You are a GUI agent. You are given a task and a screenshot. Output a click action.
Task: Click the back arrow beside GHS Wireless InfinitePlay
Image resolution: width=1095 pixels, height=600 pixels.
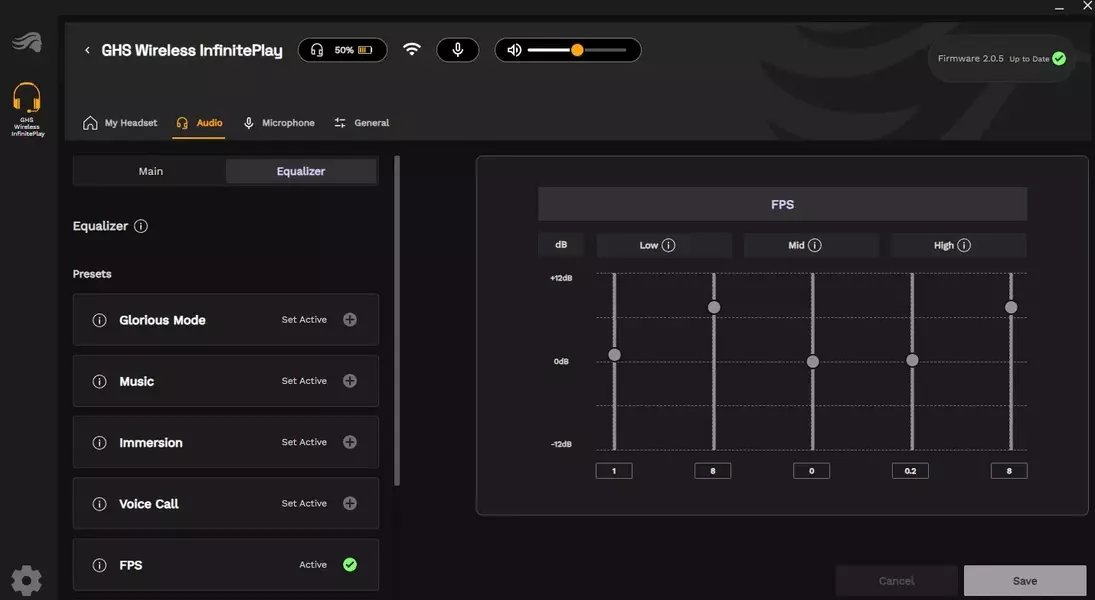pyautogui.click(x=87, y=50)
